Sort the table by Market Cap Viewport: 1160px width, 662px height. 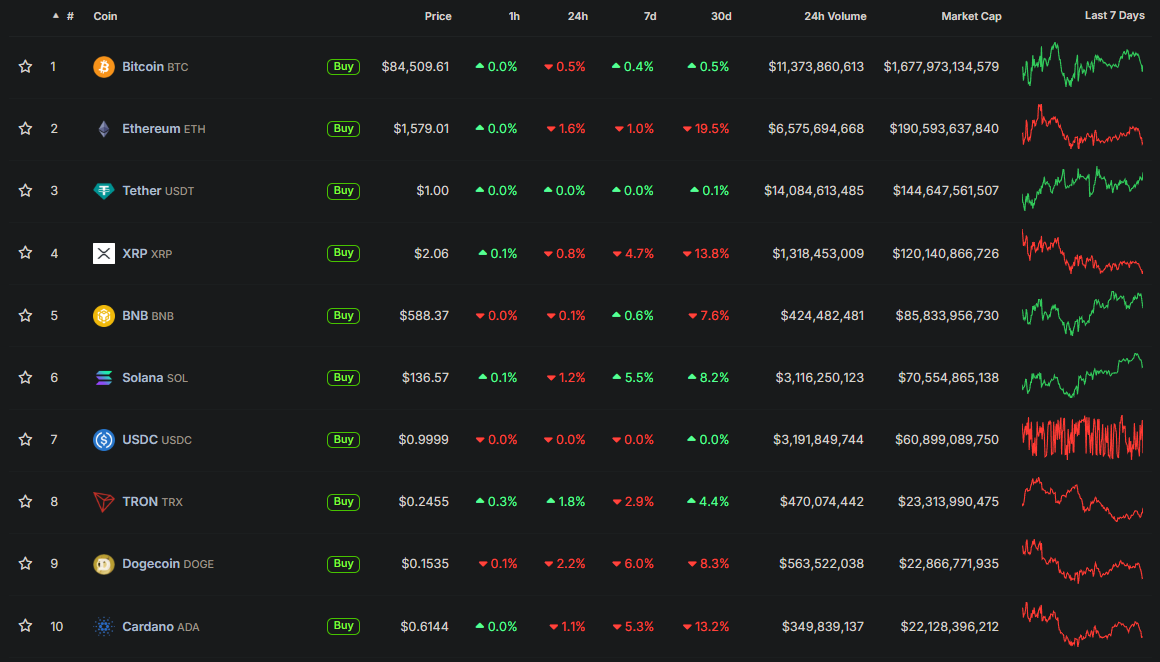971,16
